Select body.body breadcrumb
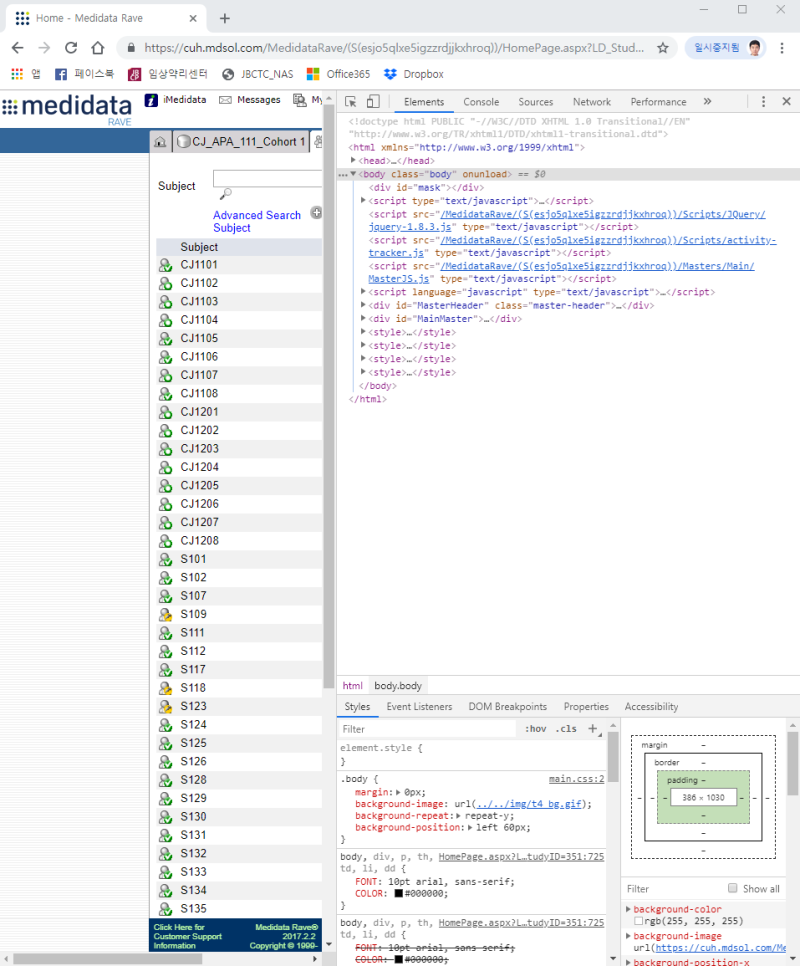The width and height of the screenshot is (800, 966). (398, 686)
